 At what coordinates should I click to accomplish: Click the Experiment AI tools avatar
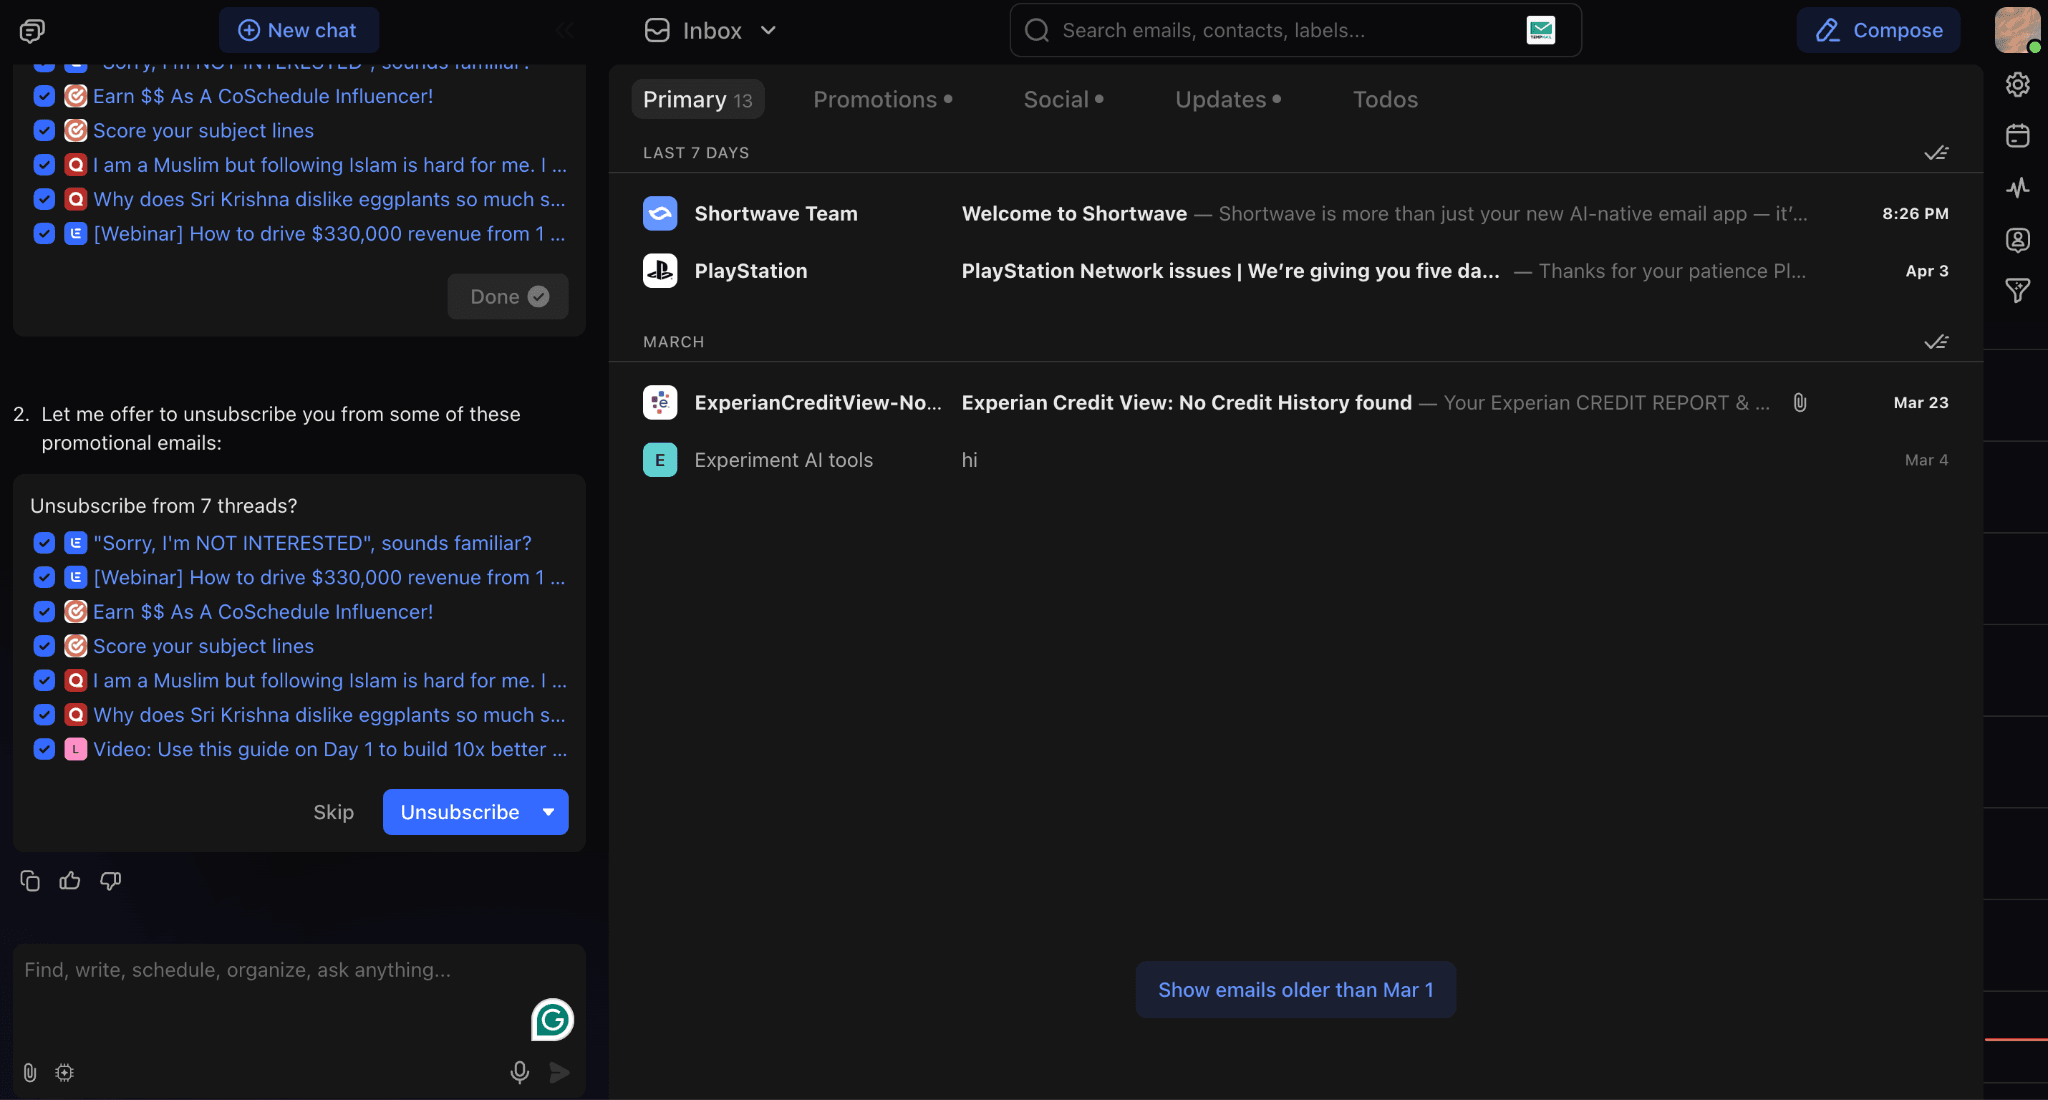[x=660, y=459]
